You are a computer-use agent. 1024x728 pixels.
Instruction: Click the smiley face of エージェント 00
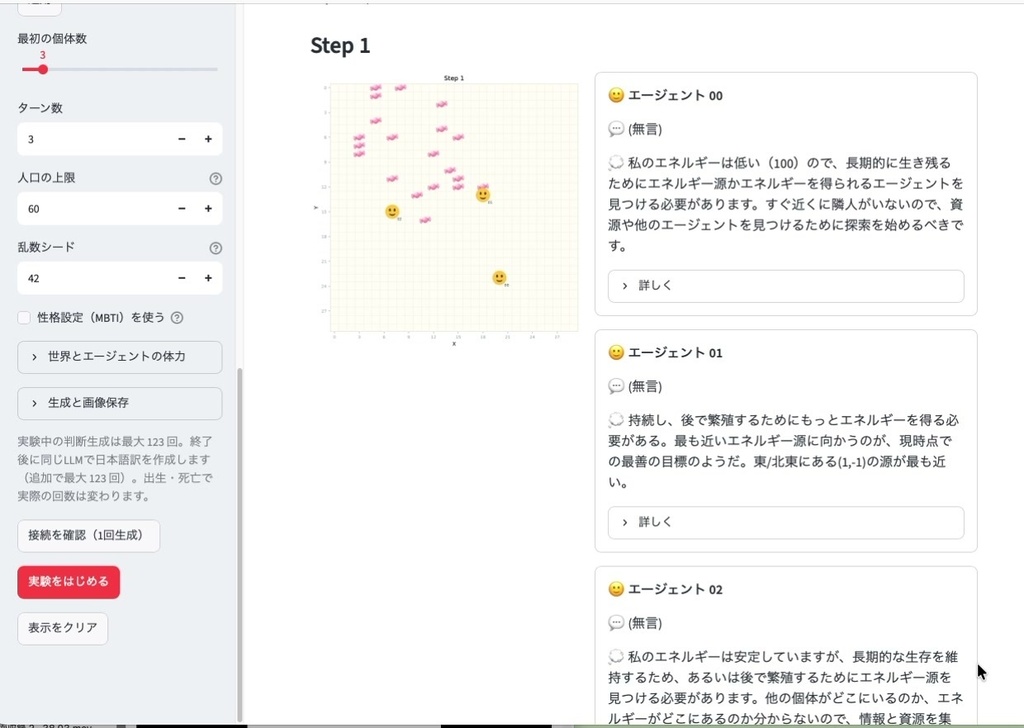click(616, 95)
